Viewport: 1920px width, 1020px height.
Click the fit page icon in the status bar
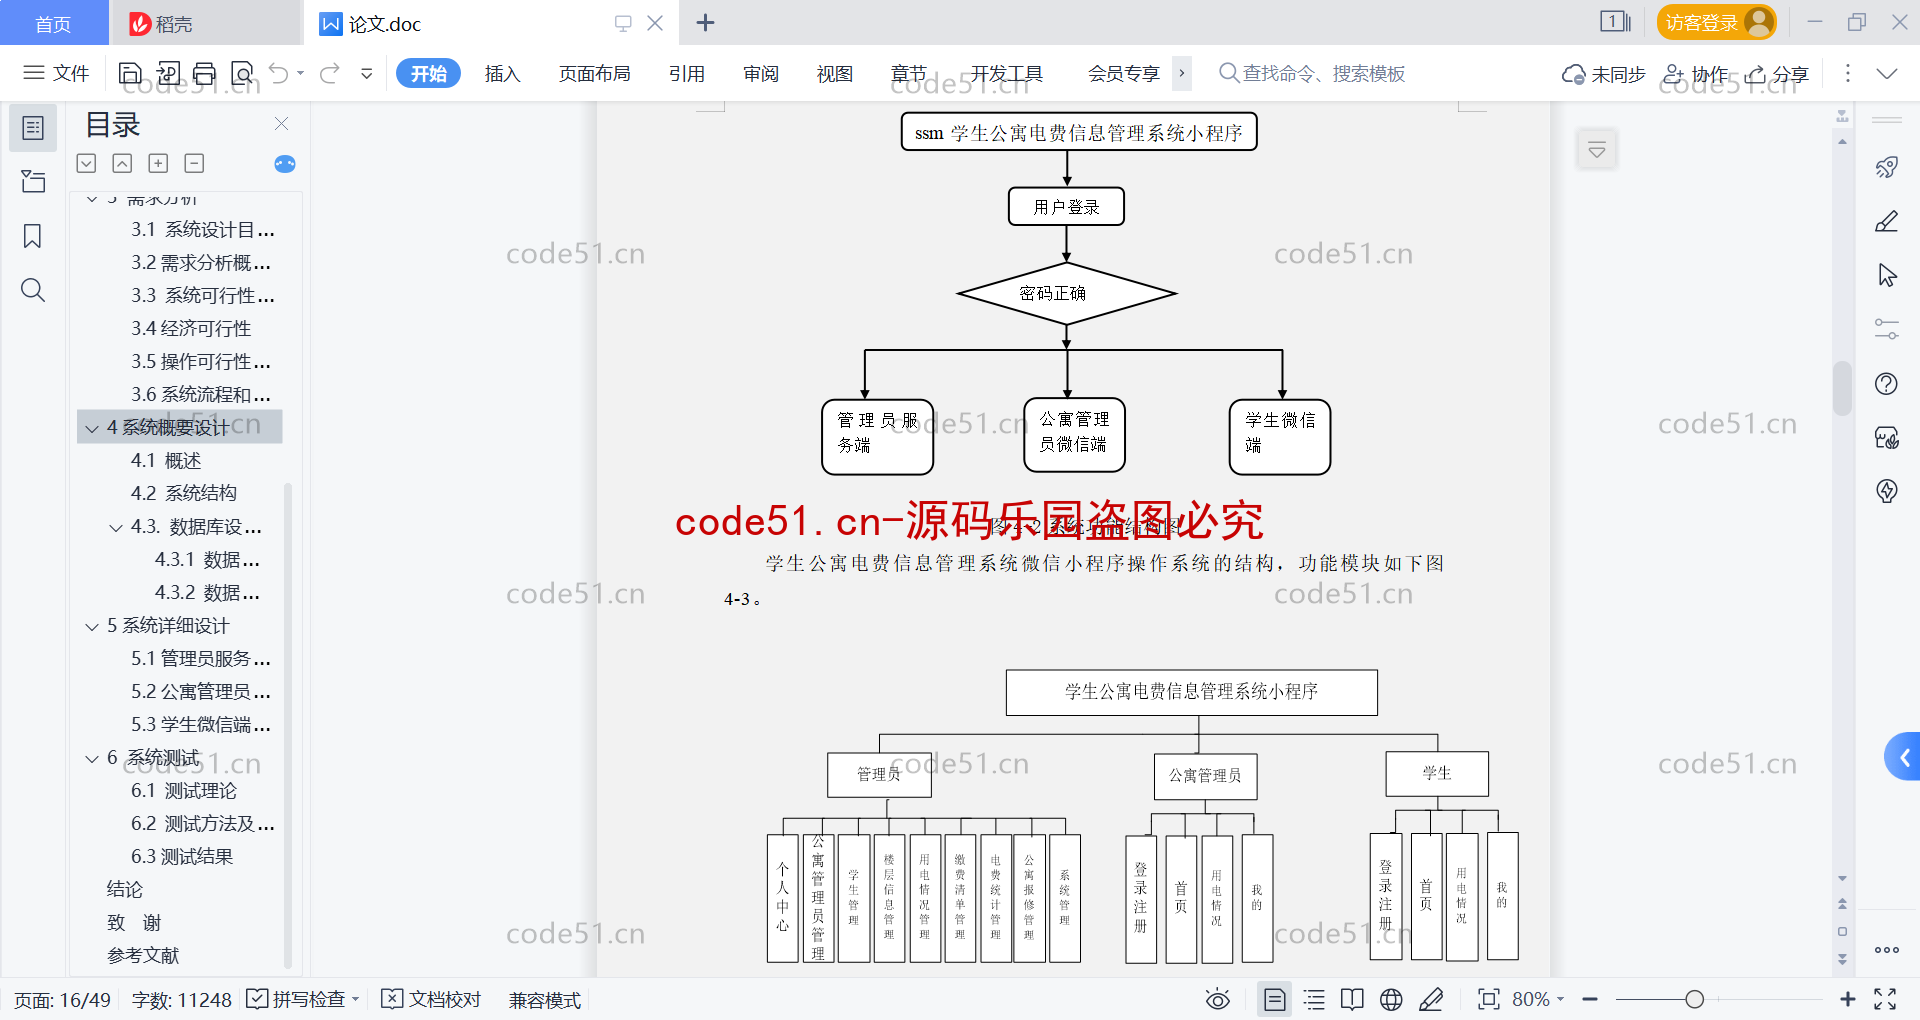(x=1488, y=999)
